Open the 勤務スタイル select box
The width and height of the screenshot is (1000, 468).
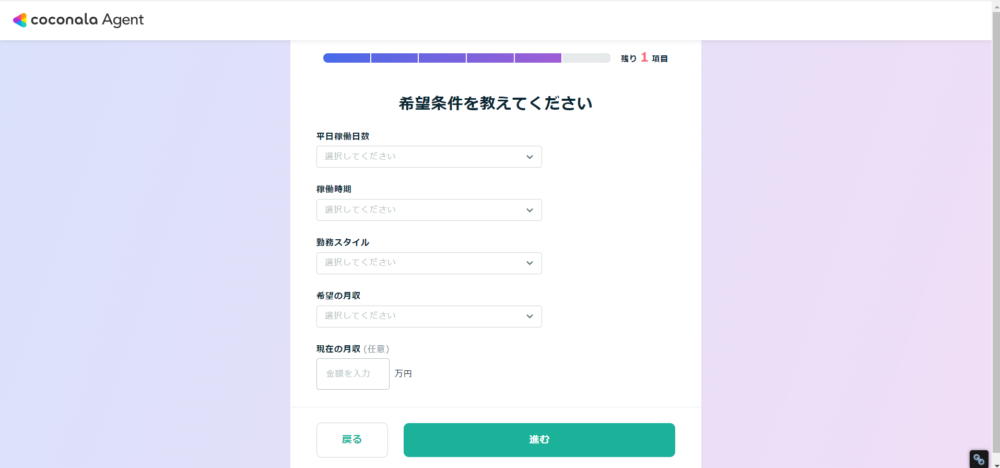tap(429, 263)
